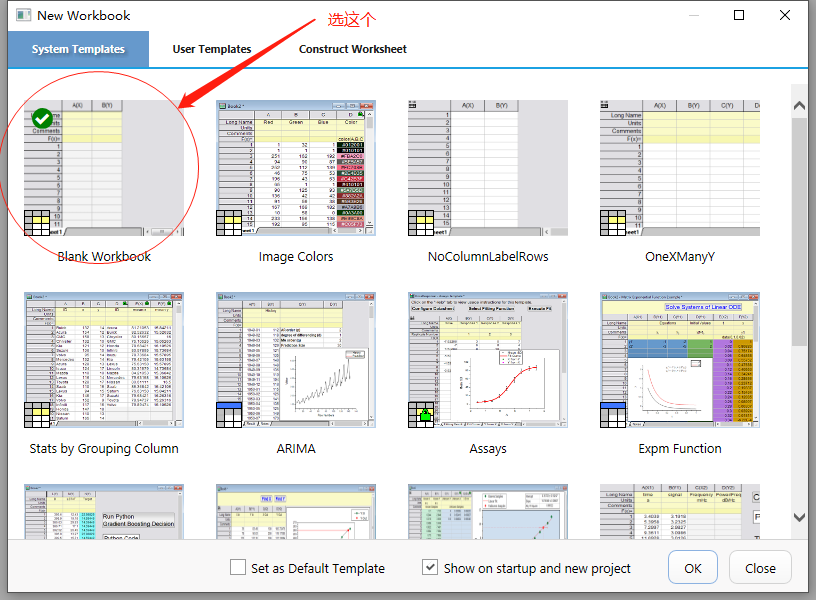
Task: Confirm selection with the OK button
Action: point(693,567)
